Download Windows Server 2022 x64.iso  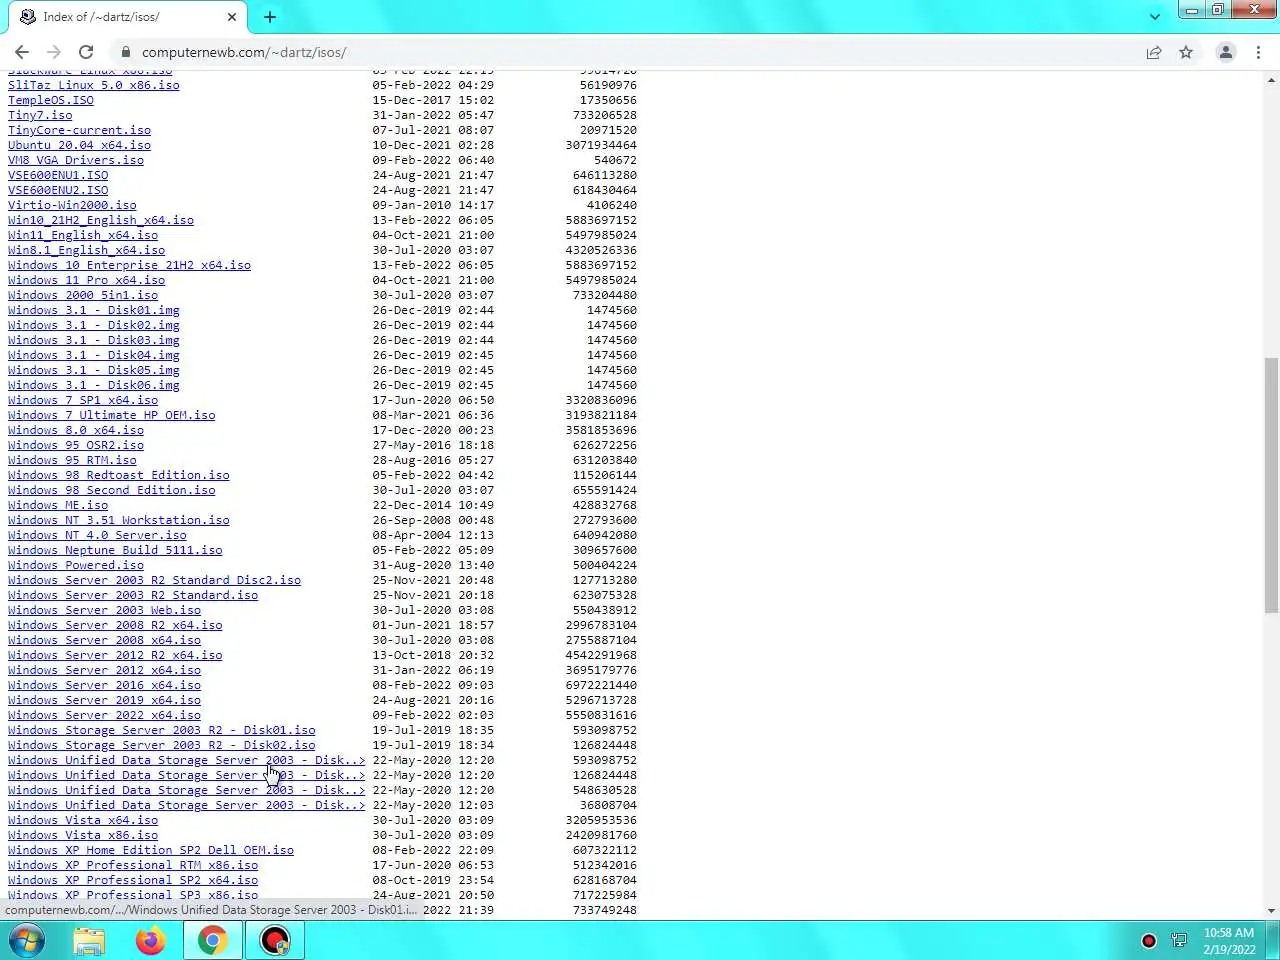point(105,715)
